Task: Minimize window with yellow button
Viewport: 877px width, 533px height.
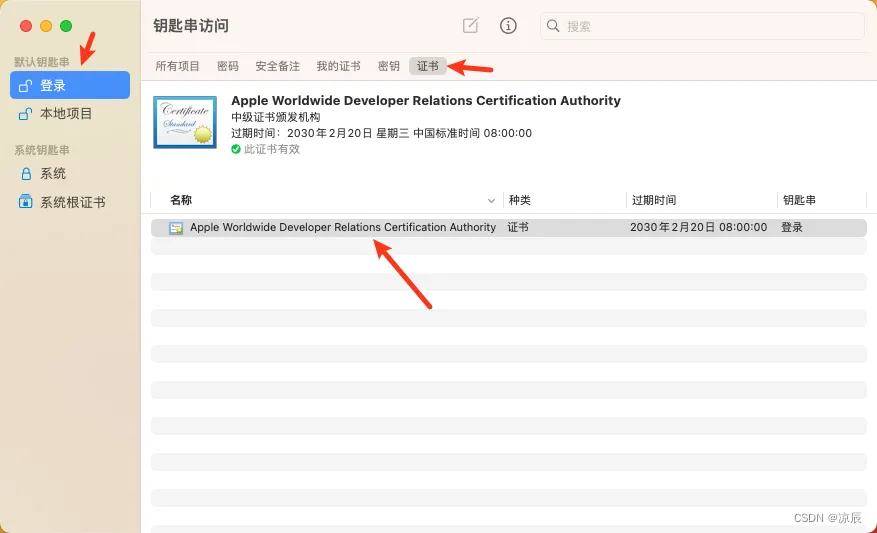Action: coord(46,26)
